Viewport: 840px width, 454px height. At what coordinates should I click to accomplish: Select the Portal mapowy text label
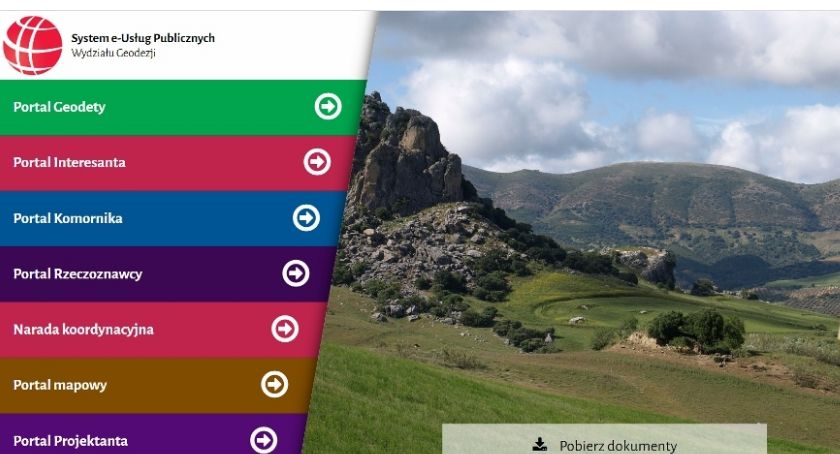click(60, 385)
